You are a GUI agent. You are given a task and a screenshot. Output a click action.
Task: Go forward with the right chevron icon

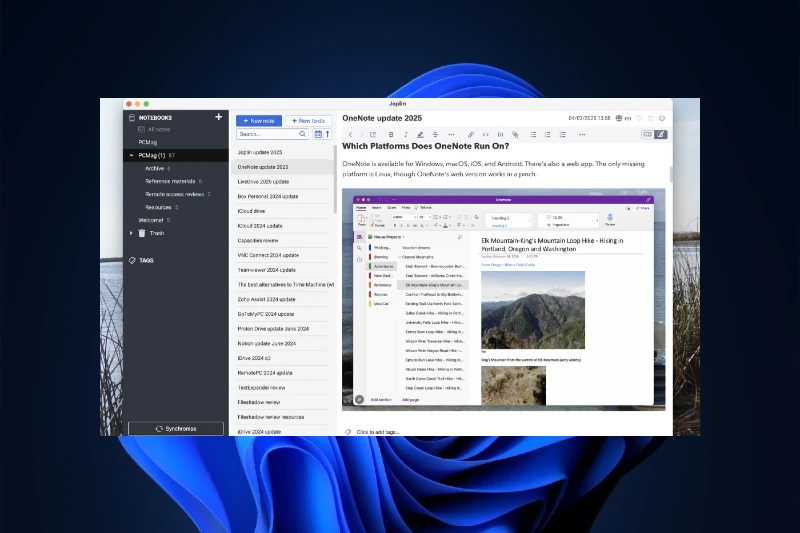click(x=362, y=135)
